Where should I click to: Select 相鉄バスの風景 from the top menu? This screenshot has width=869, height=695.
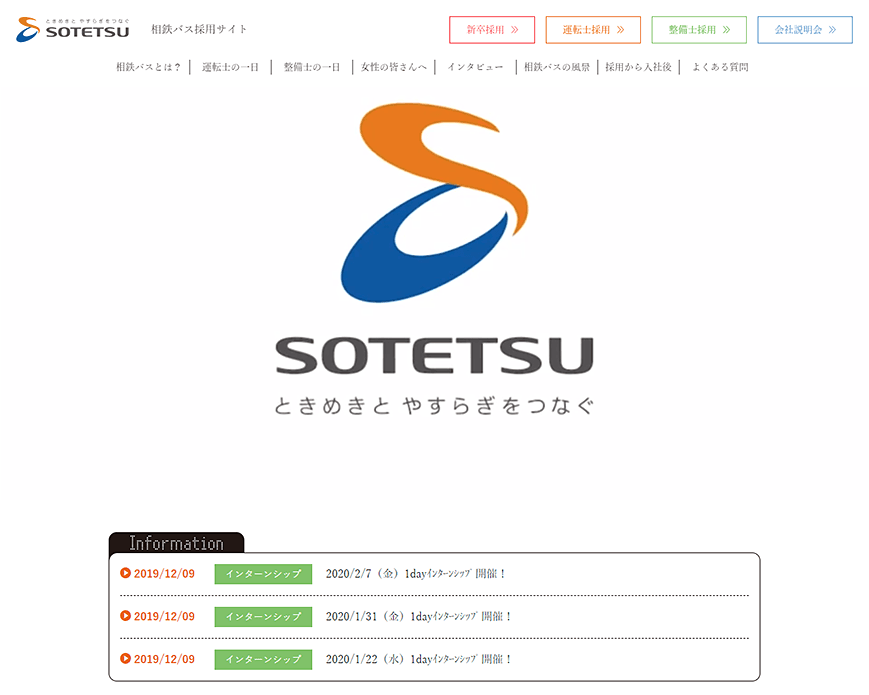pos(557,66)
